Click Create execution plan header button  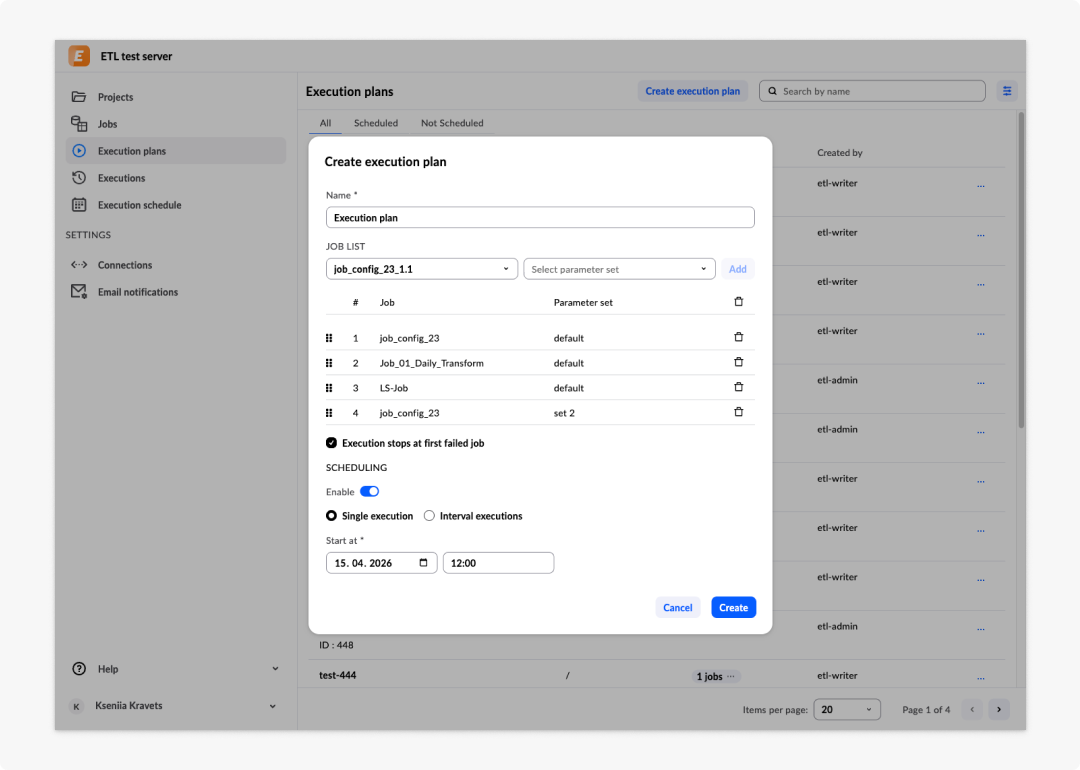point(692,91)
